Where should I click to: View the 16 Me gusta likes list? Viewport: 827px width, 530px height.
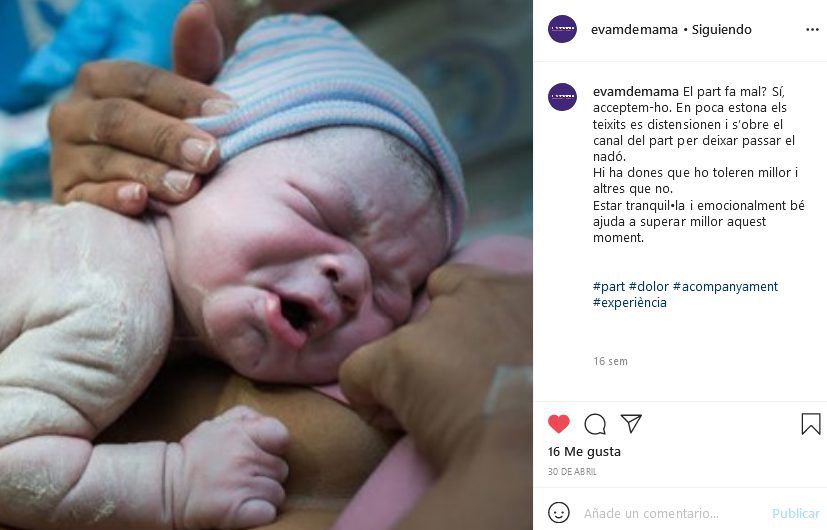coord(584,452)
